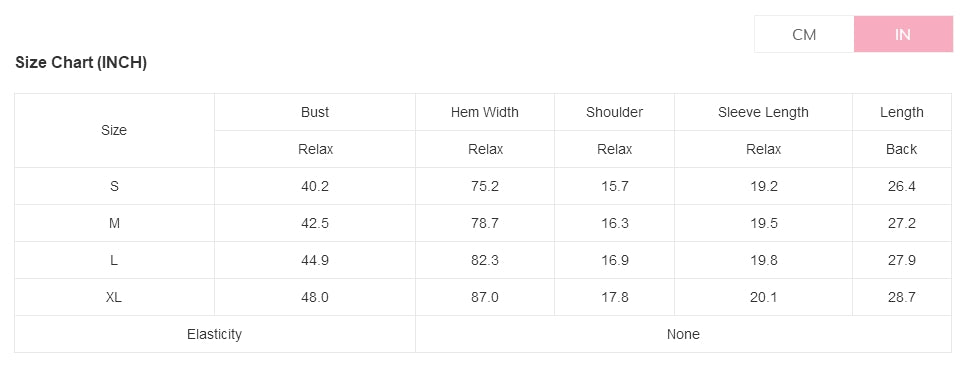
Task: Click the None elasticity value
Action: 683,334
